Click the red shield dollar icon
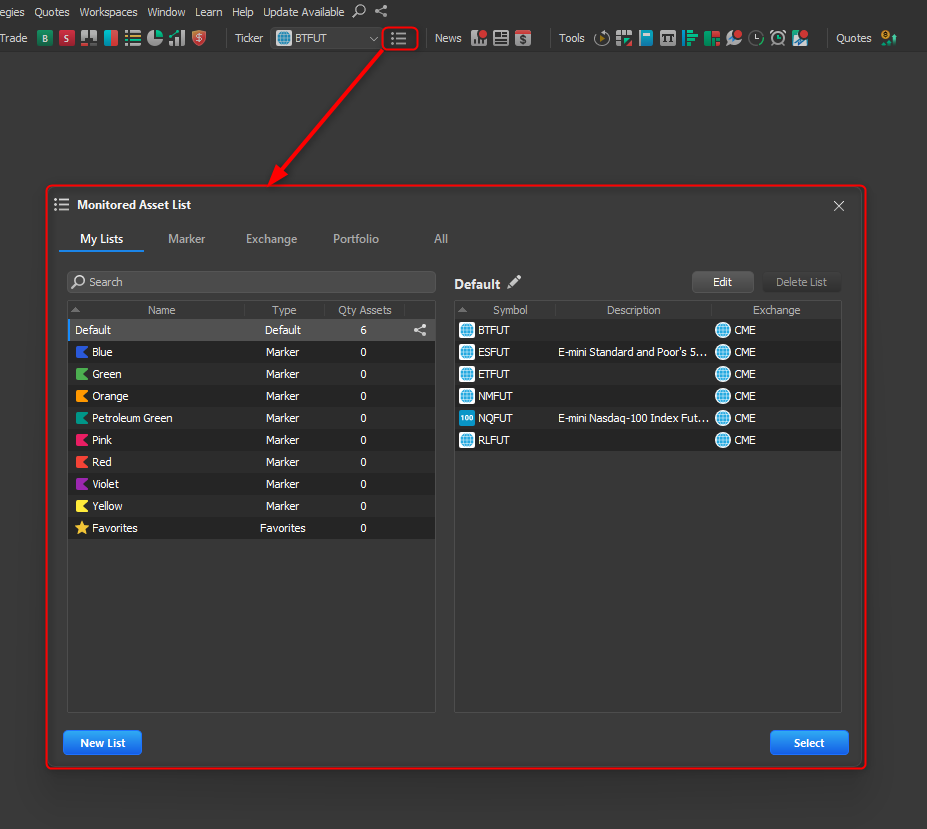927x829 pixels. (199, 38)
